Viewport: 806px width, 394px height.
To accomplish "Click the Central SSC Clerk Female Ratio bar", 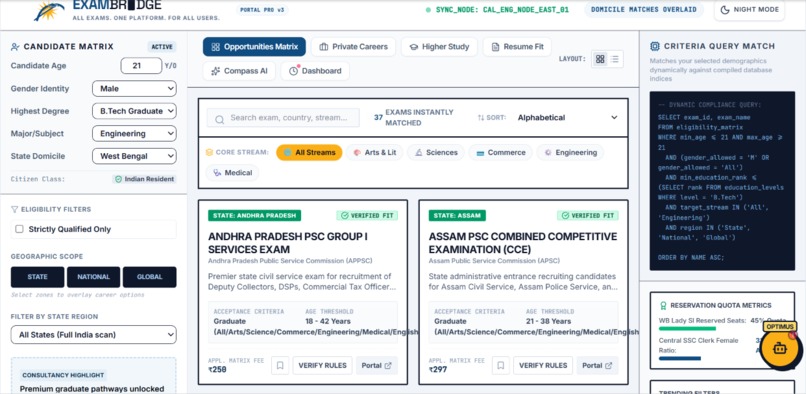I will (680, 359).
